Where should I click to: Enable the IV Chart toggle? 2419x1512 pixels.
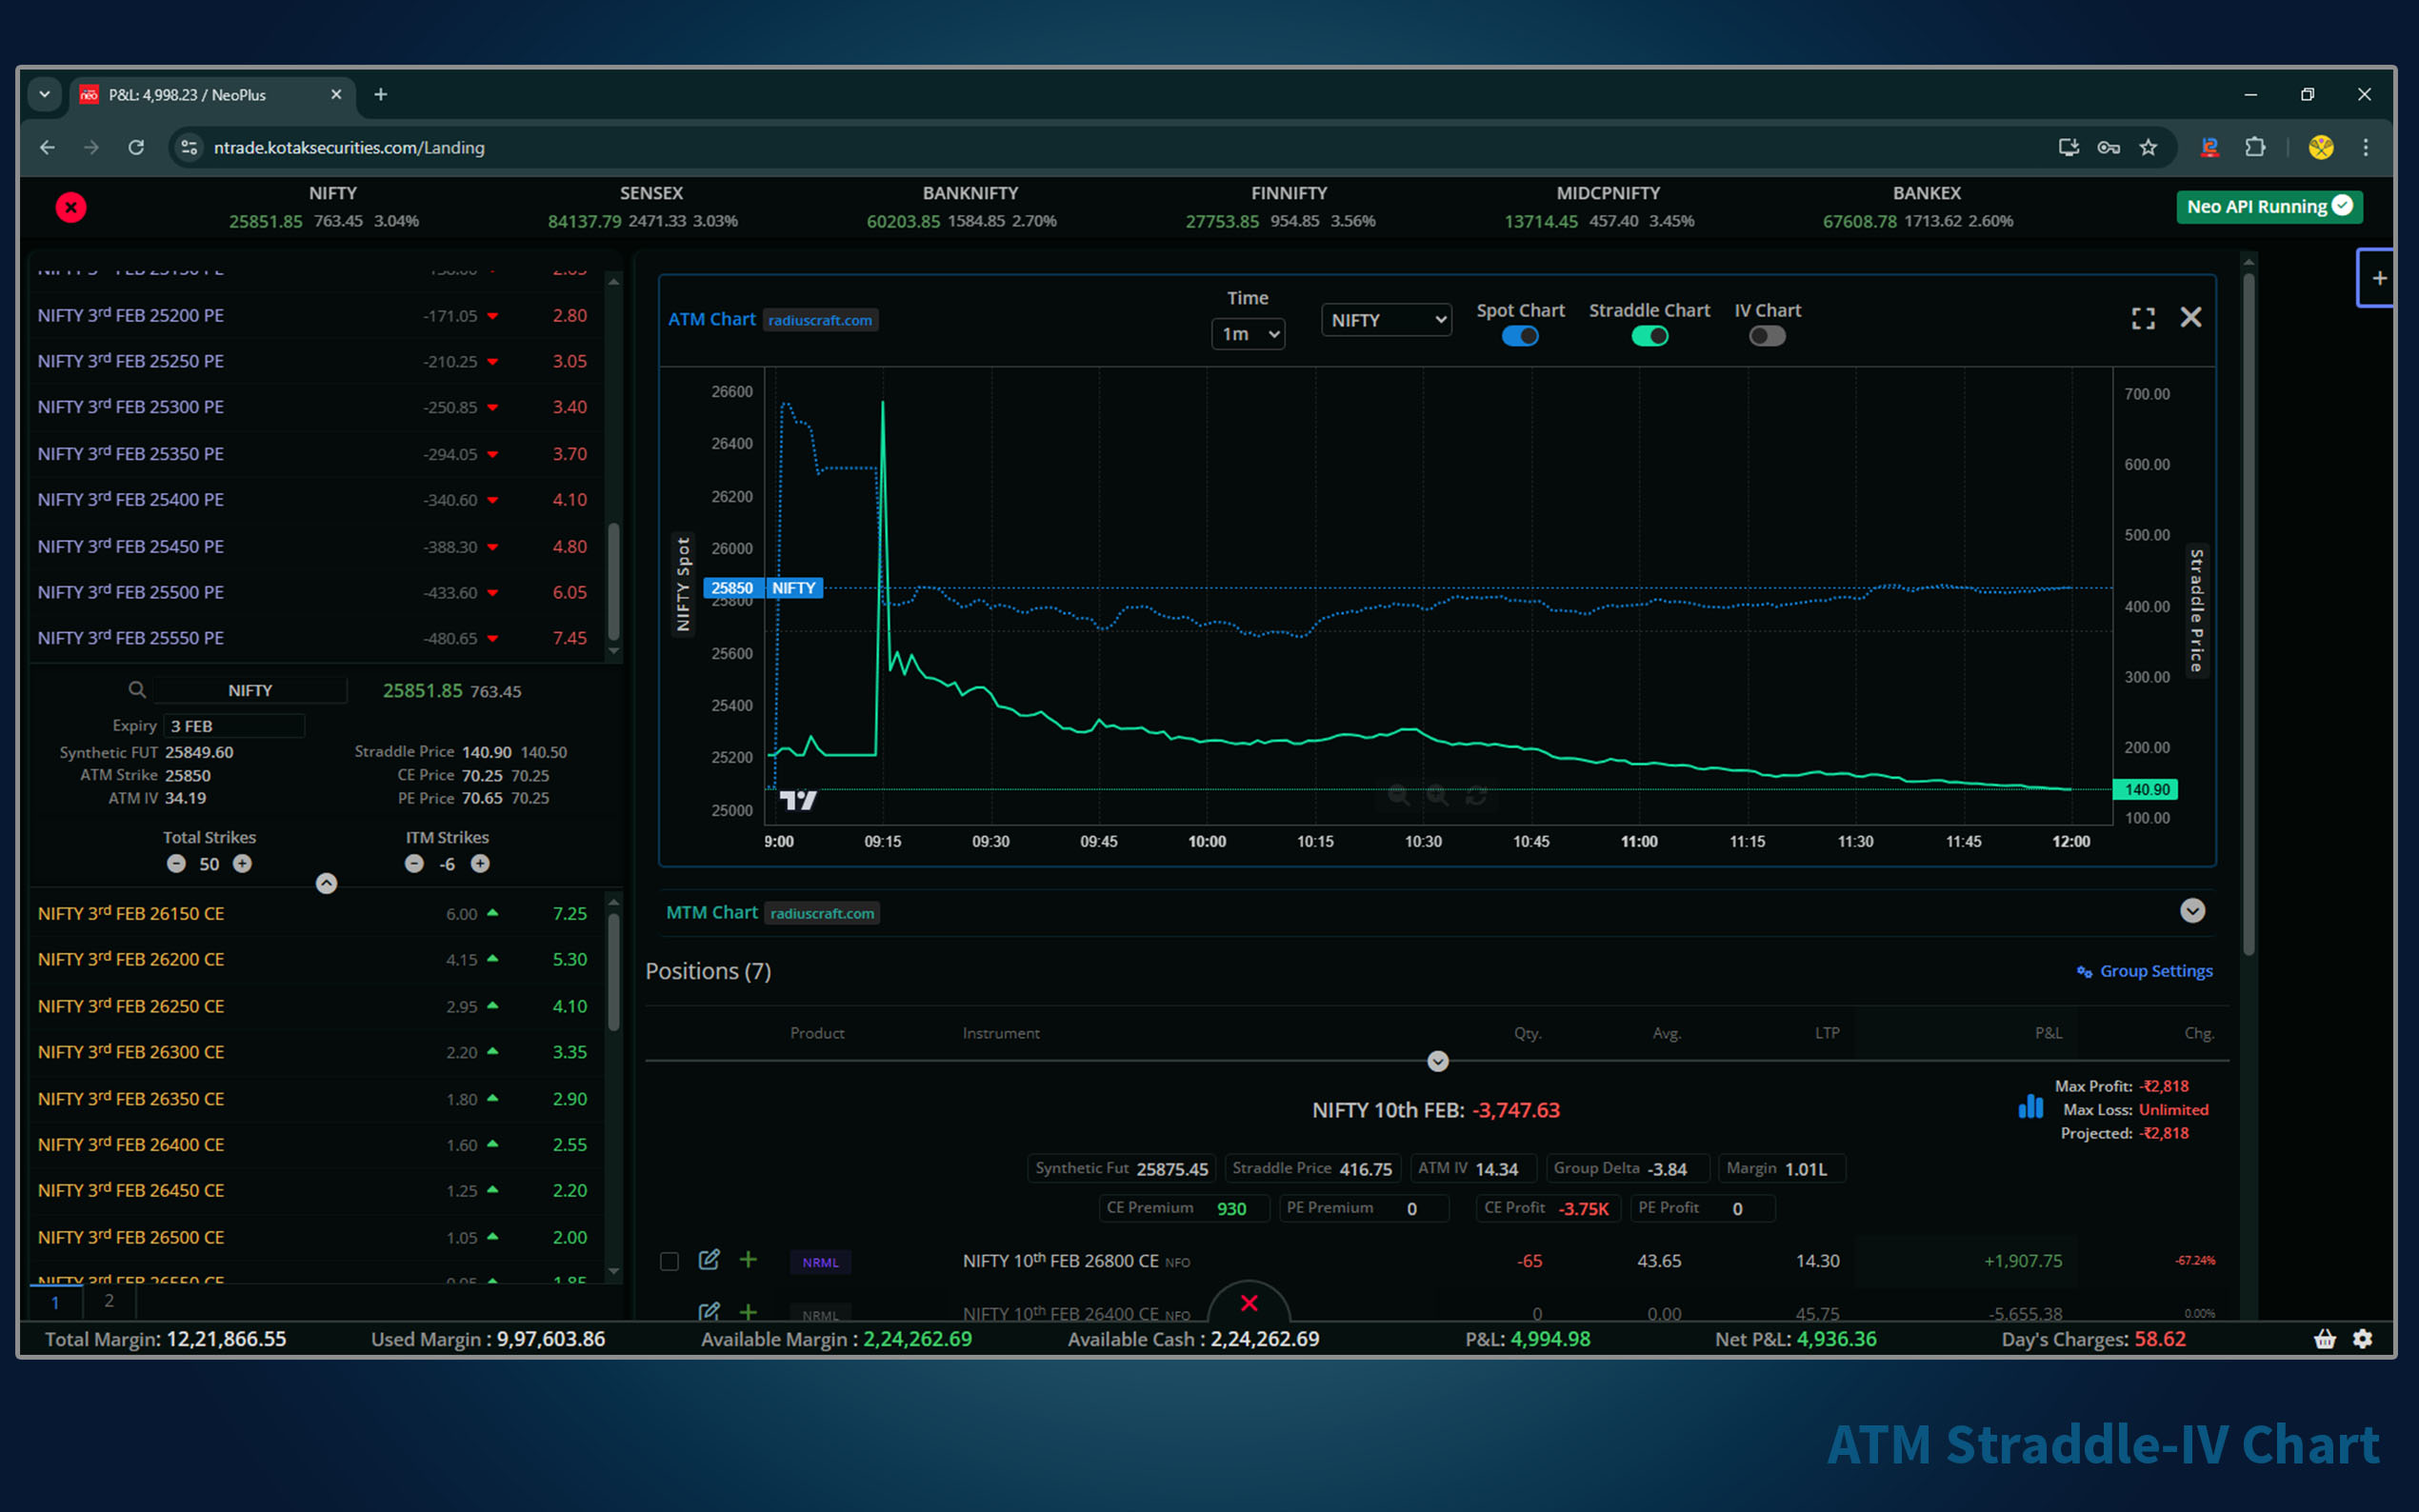[1766, 336]
